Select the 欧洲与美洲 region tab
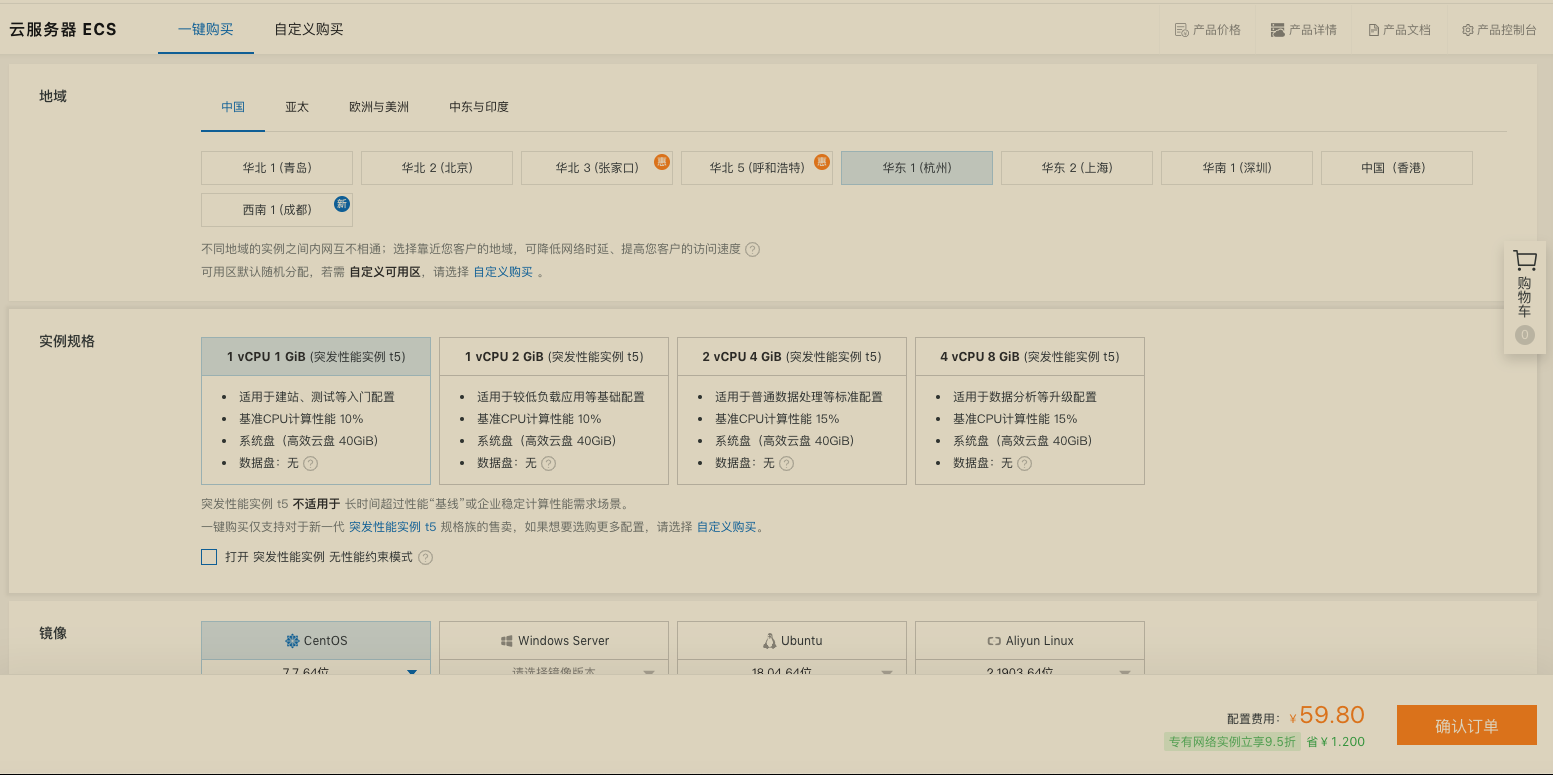 [x=379, y=107]
